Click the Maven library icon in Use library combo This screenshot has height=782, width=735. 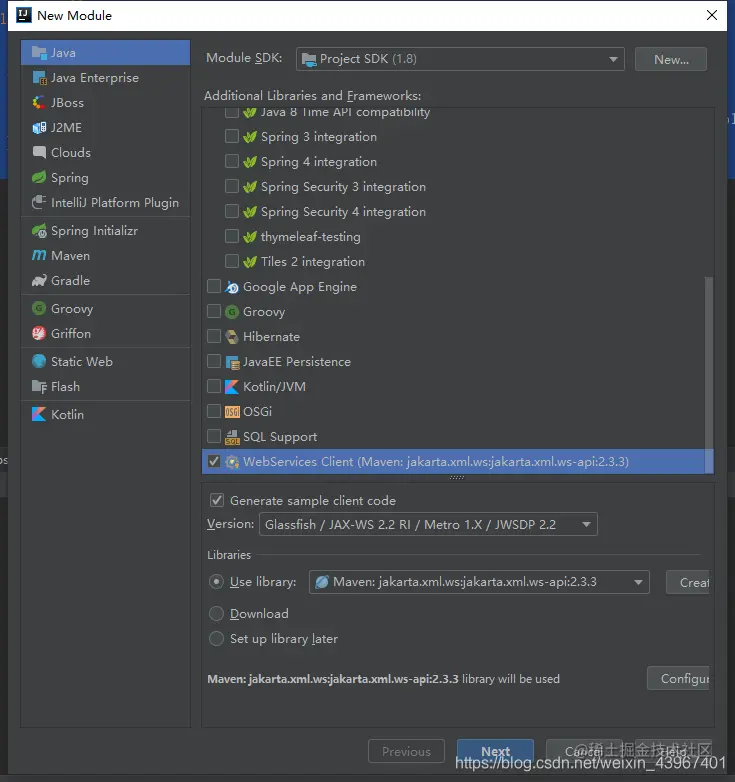tap(322, 582)
